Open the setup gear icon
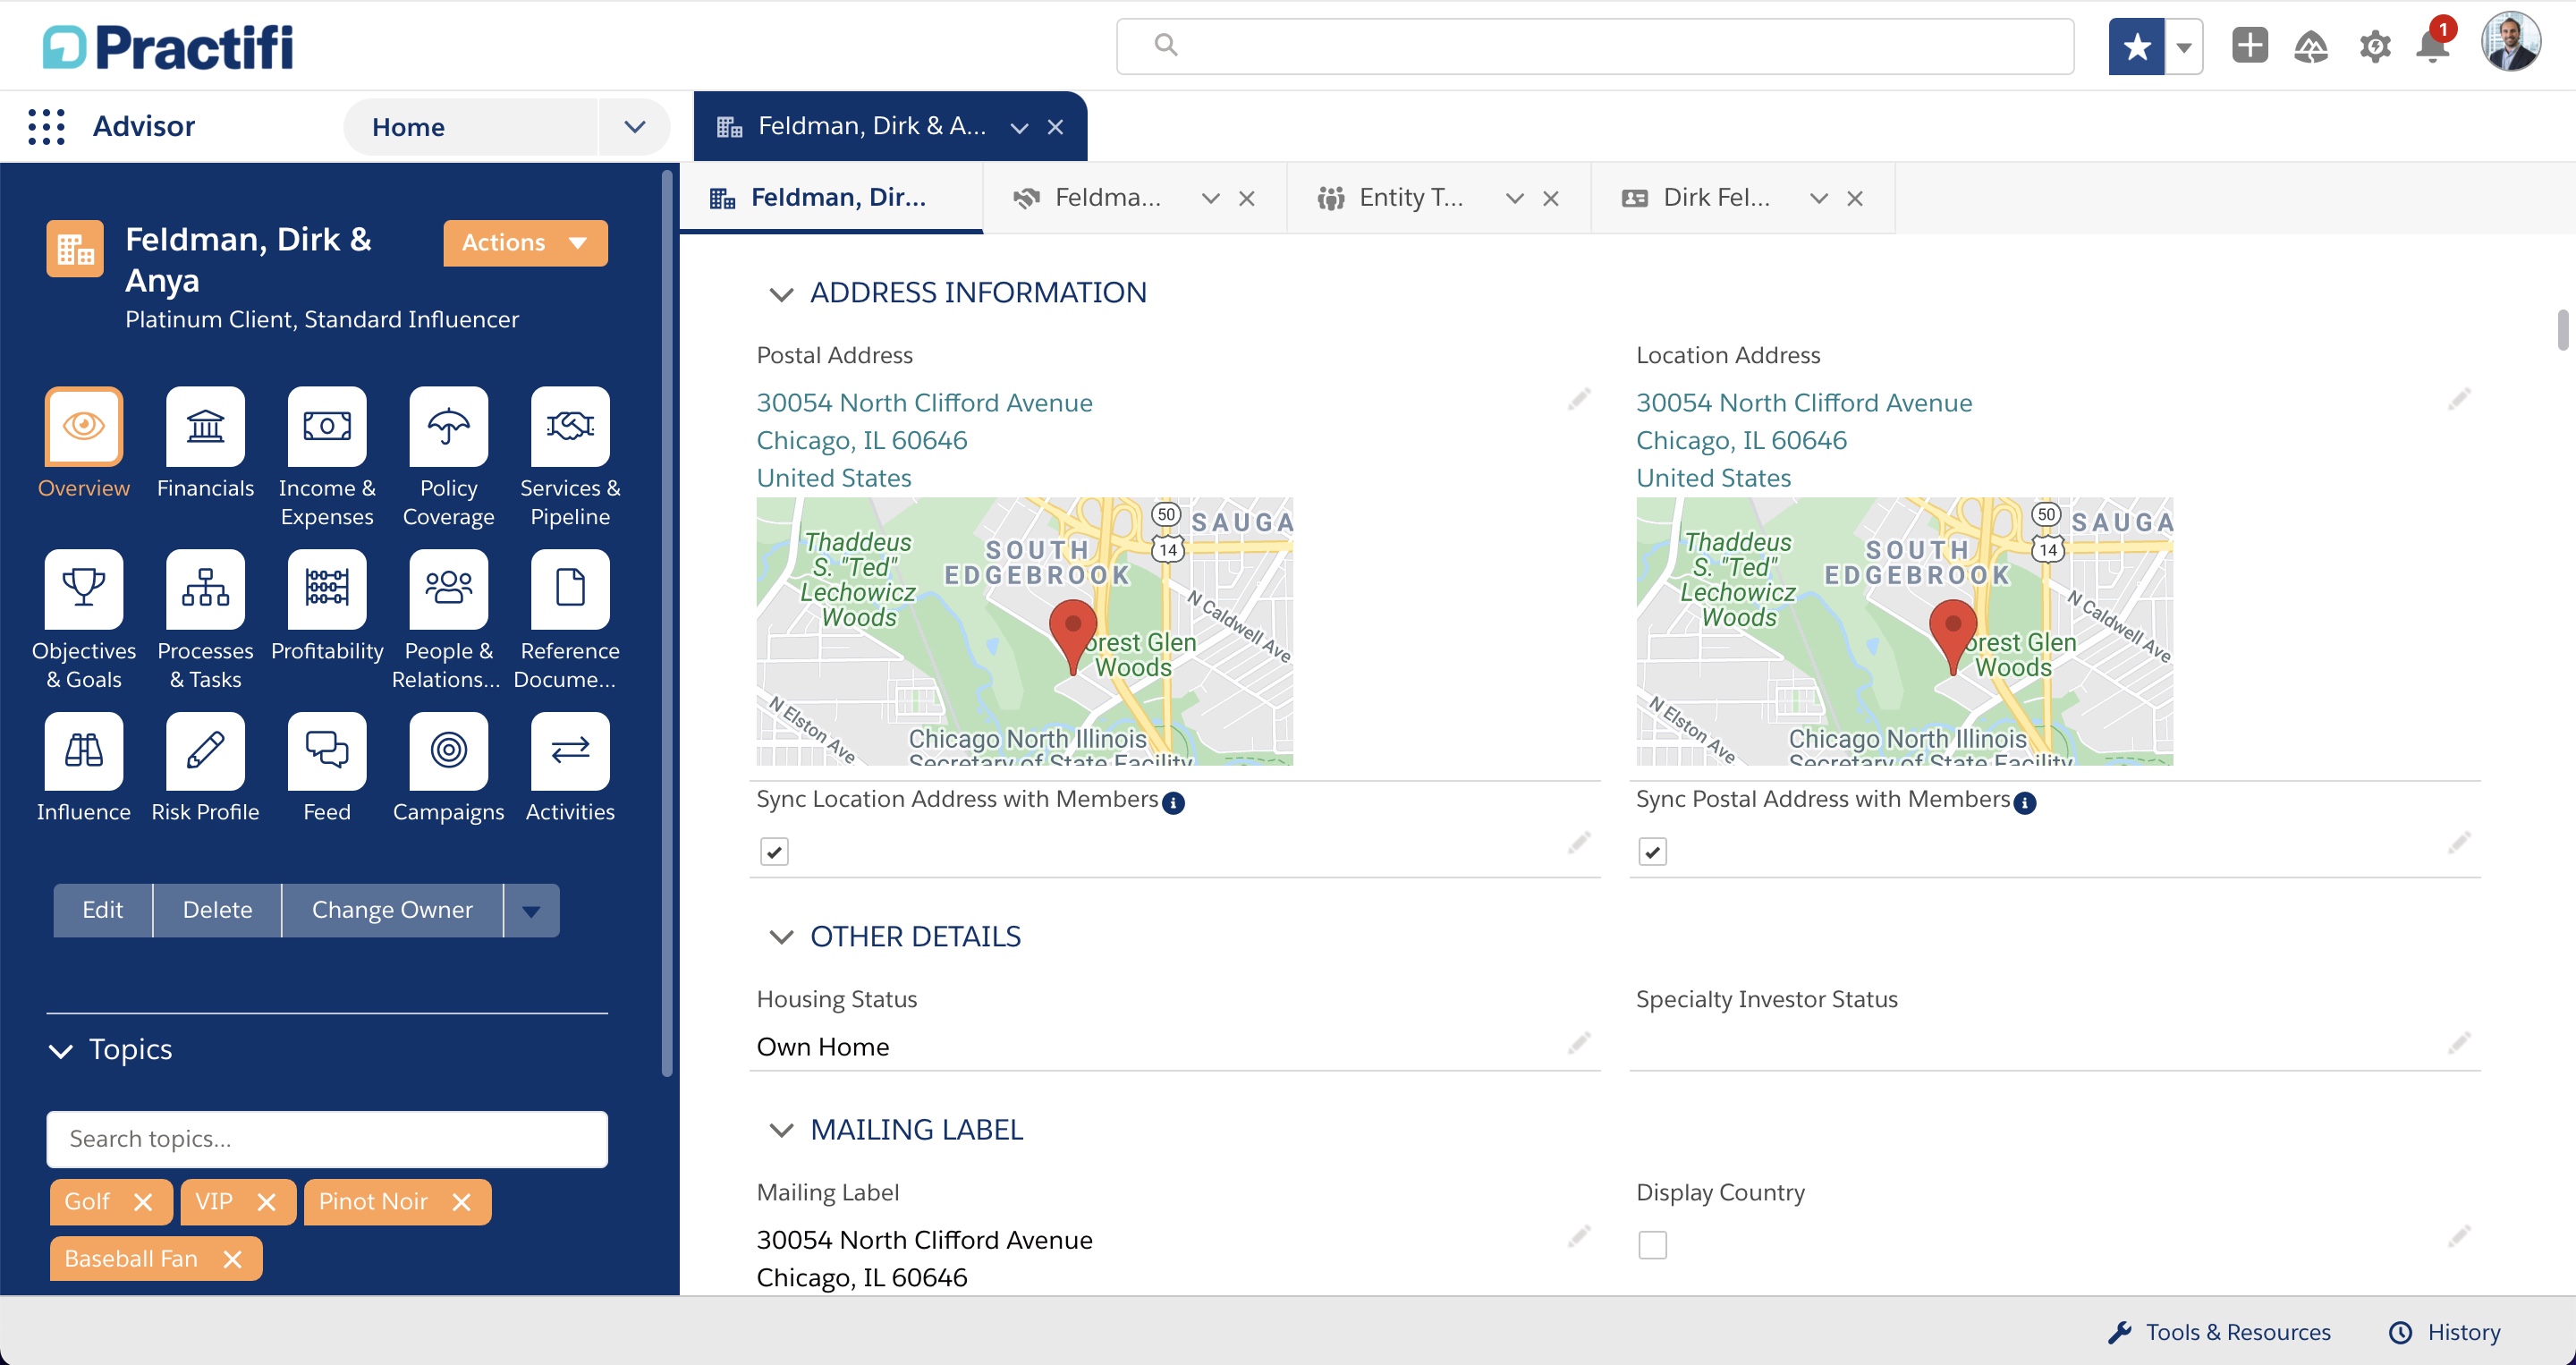 2375,46
